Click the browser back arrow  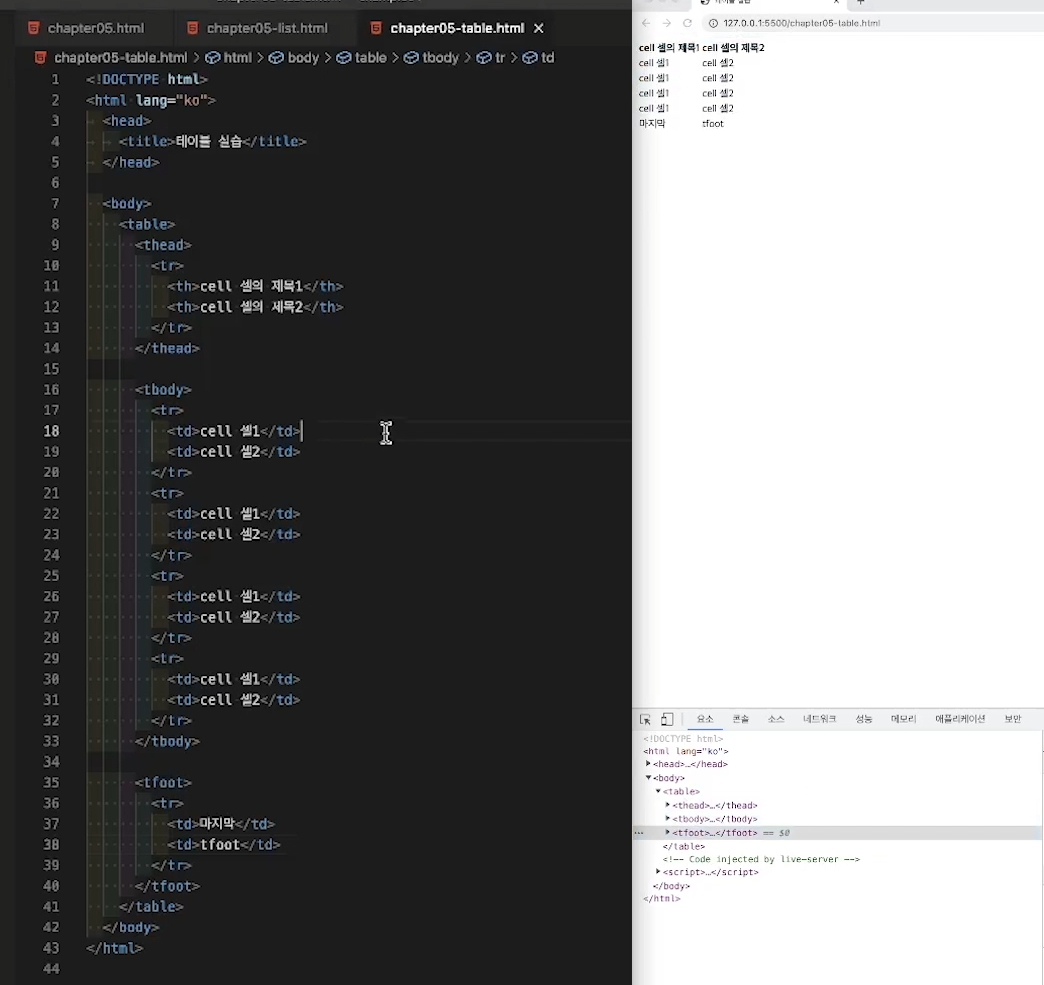(646, 23)
